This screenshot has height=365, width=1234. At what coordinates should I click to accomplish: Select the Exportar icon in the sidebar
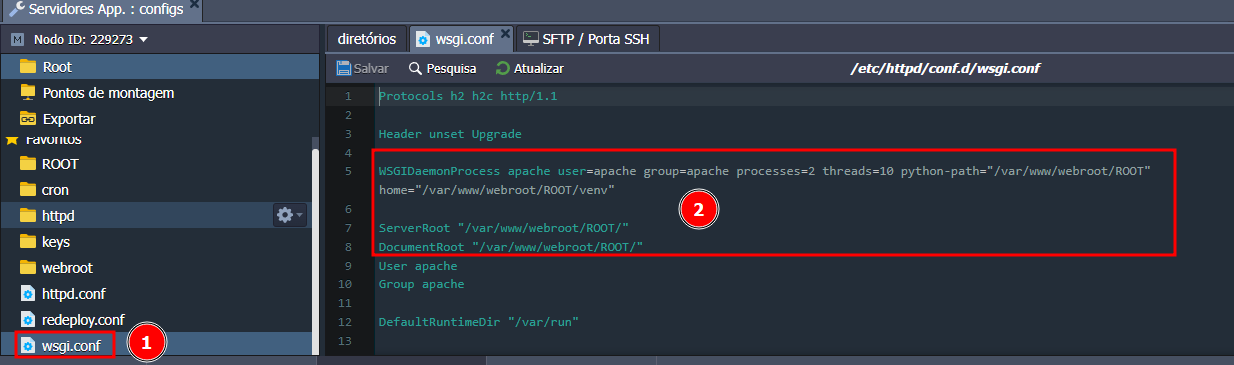pos(28,118)
